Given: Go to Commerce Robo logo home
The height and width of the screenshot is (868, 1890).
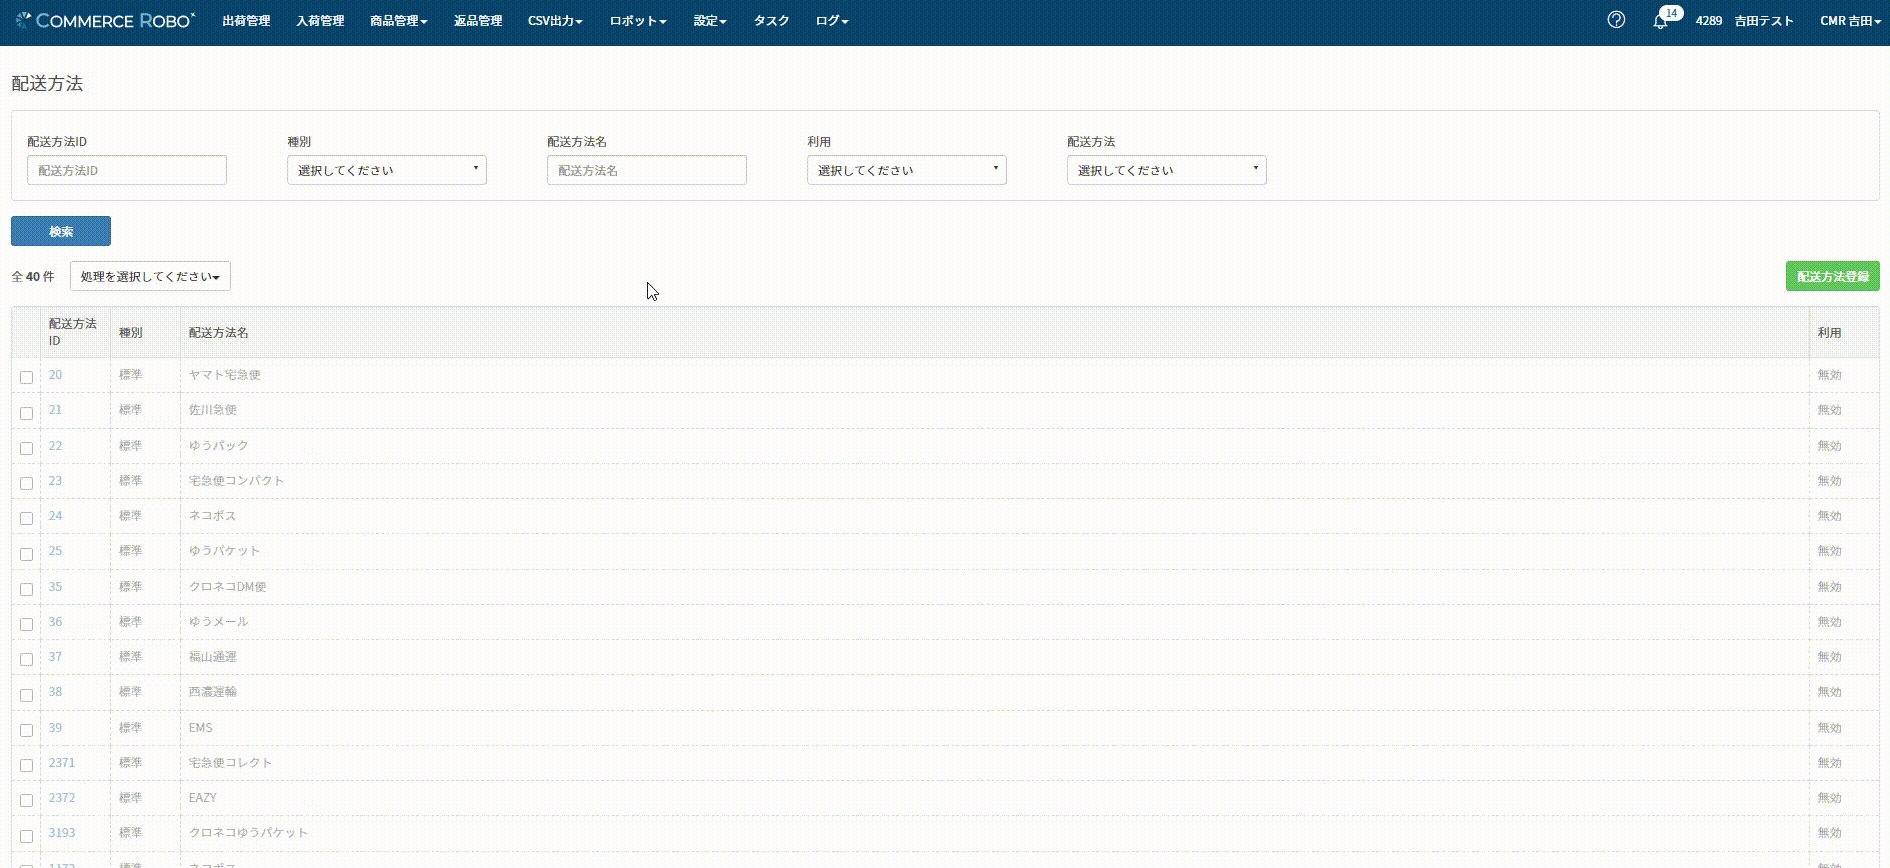Looking at the screenshot, I should [105, 20].
